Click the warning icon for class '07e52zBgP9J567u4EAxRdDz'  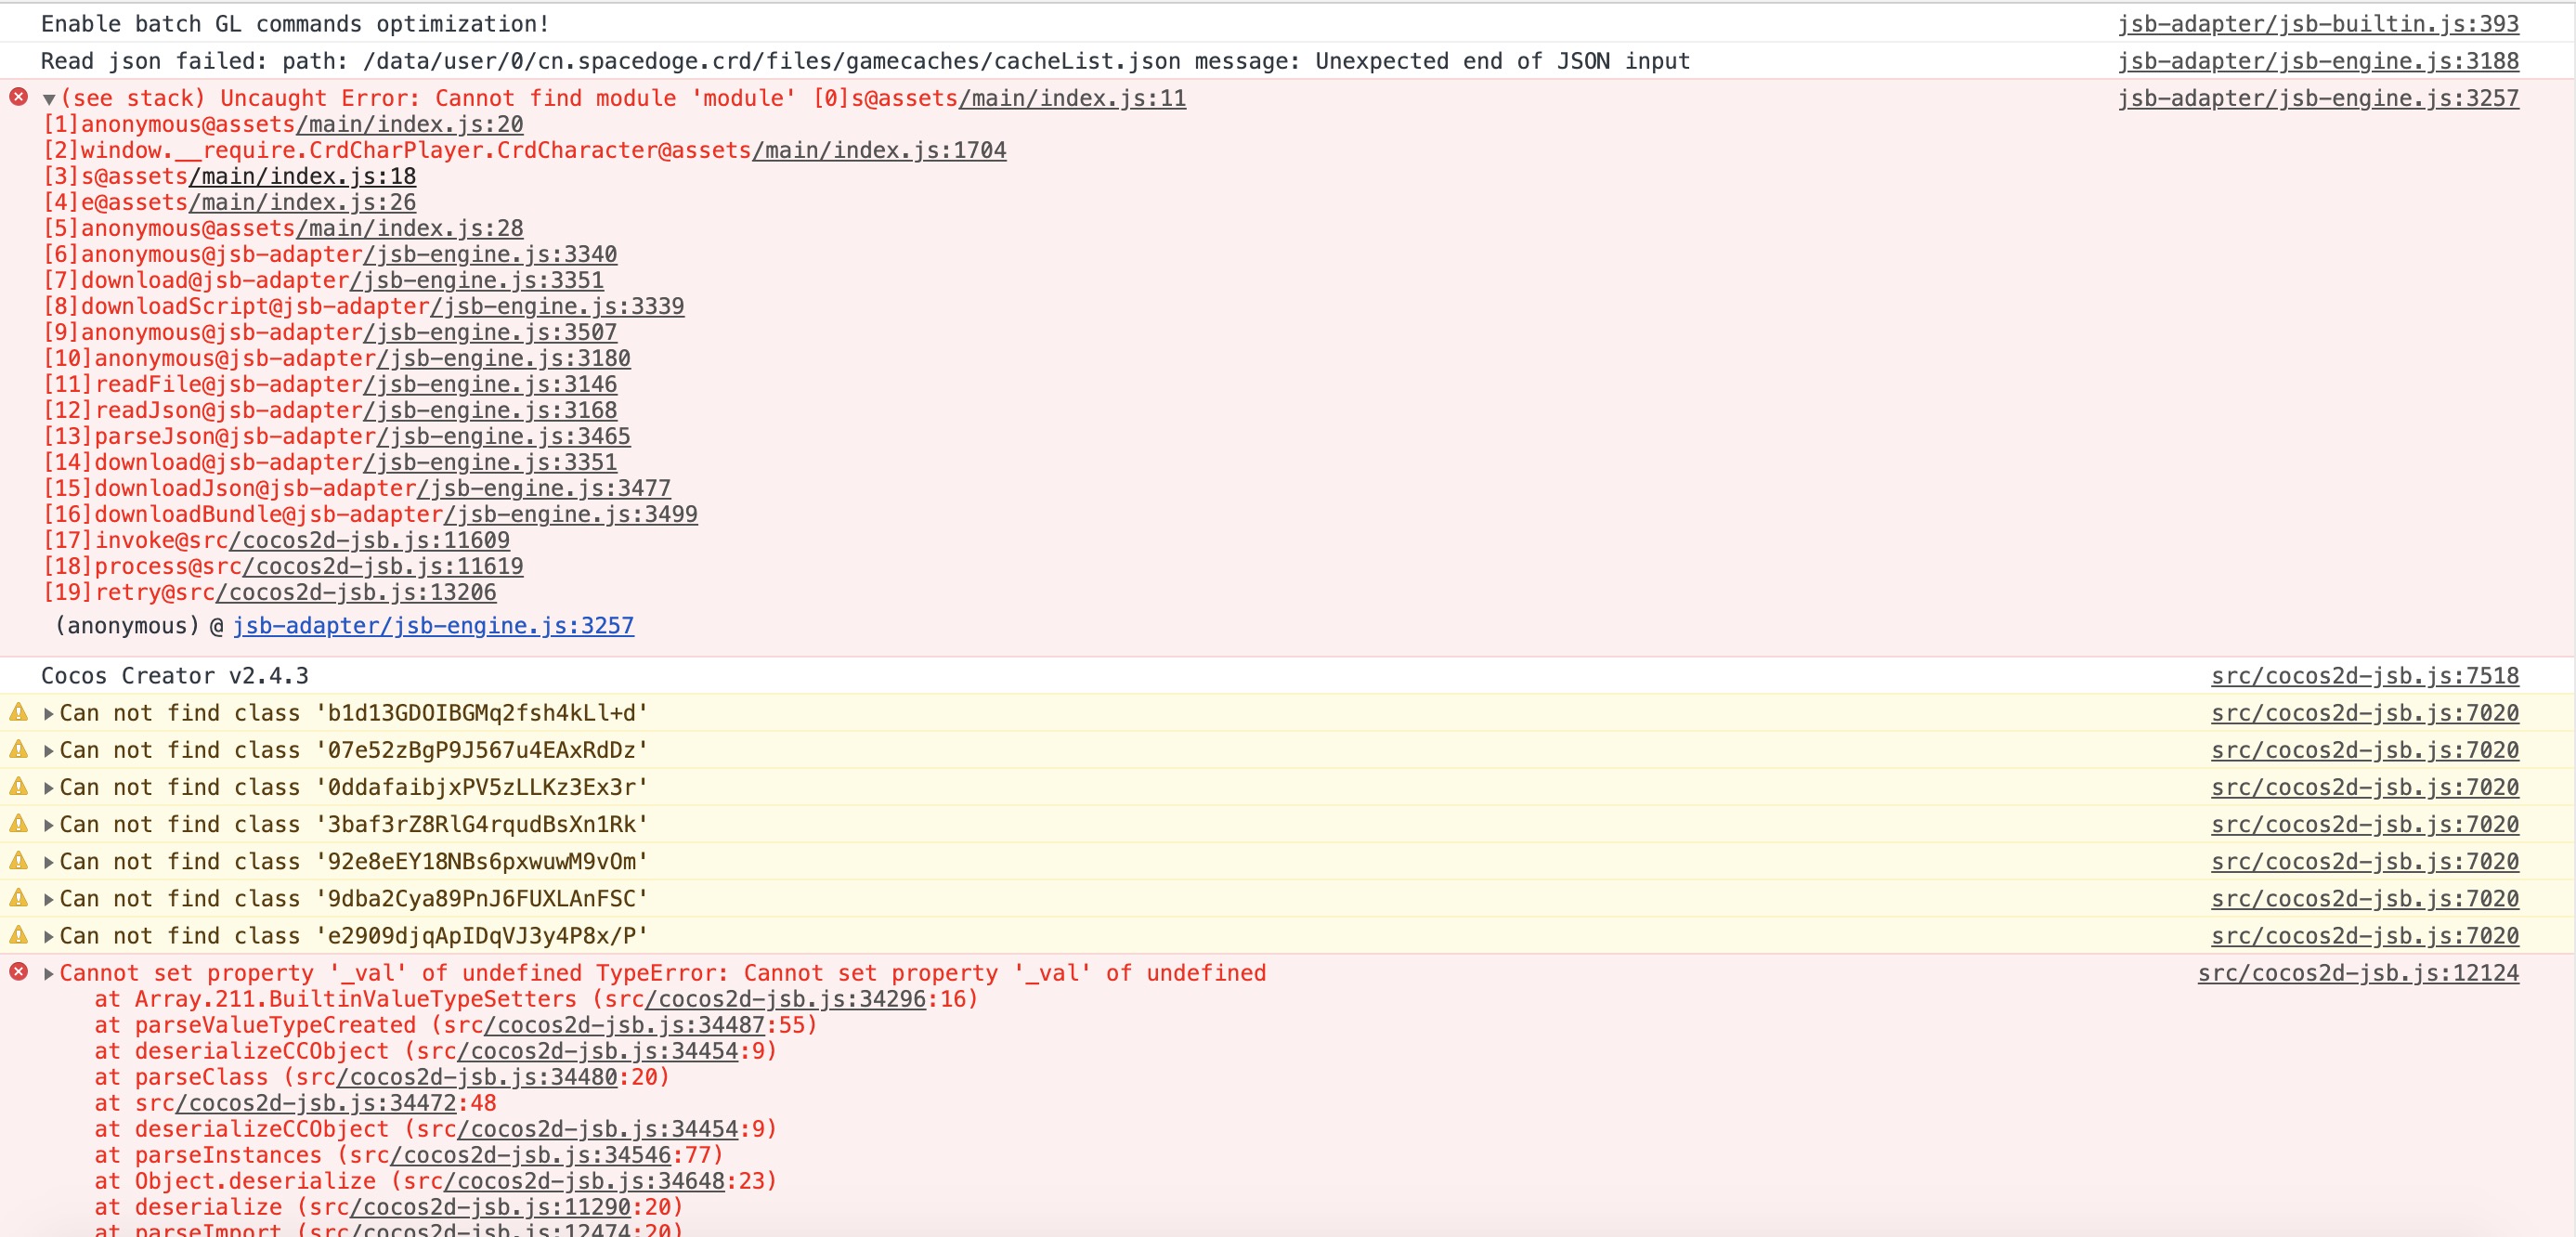click(x=18, y=749)
